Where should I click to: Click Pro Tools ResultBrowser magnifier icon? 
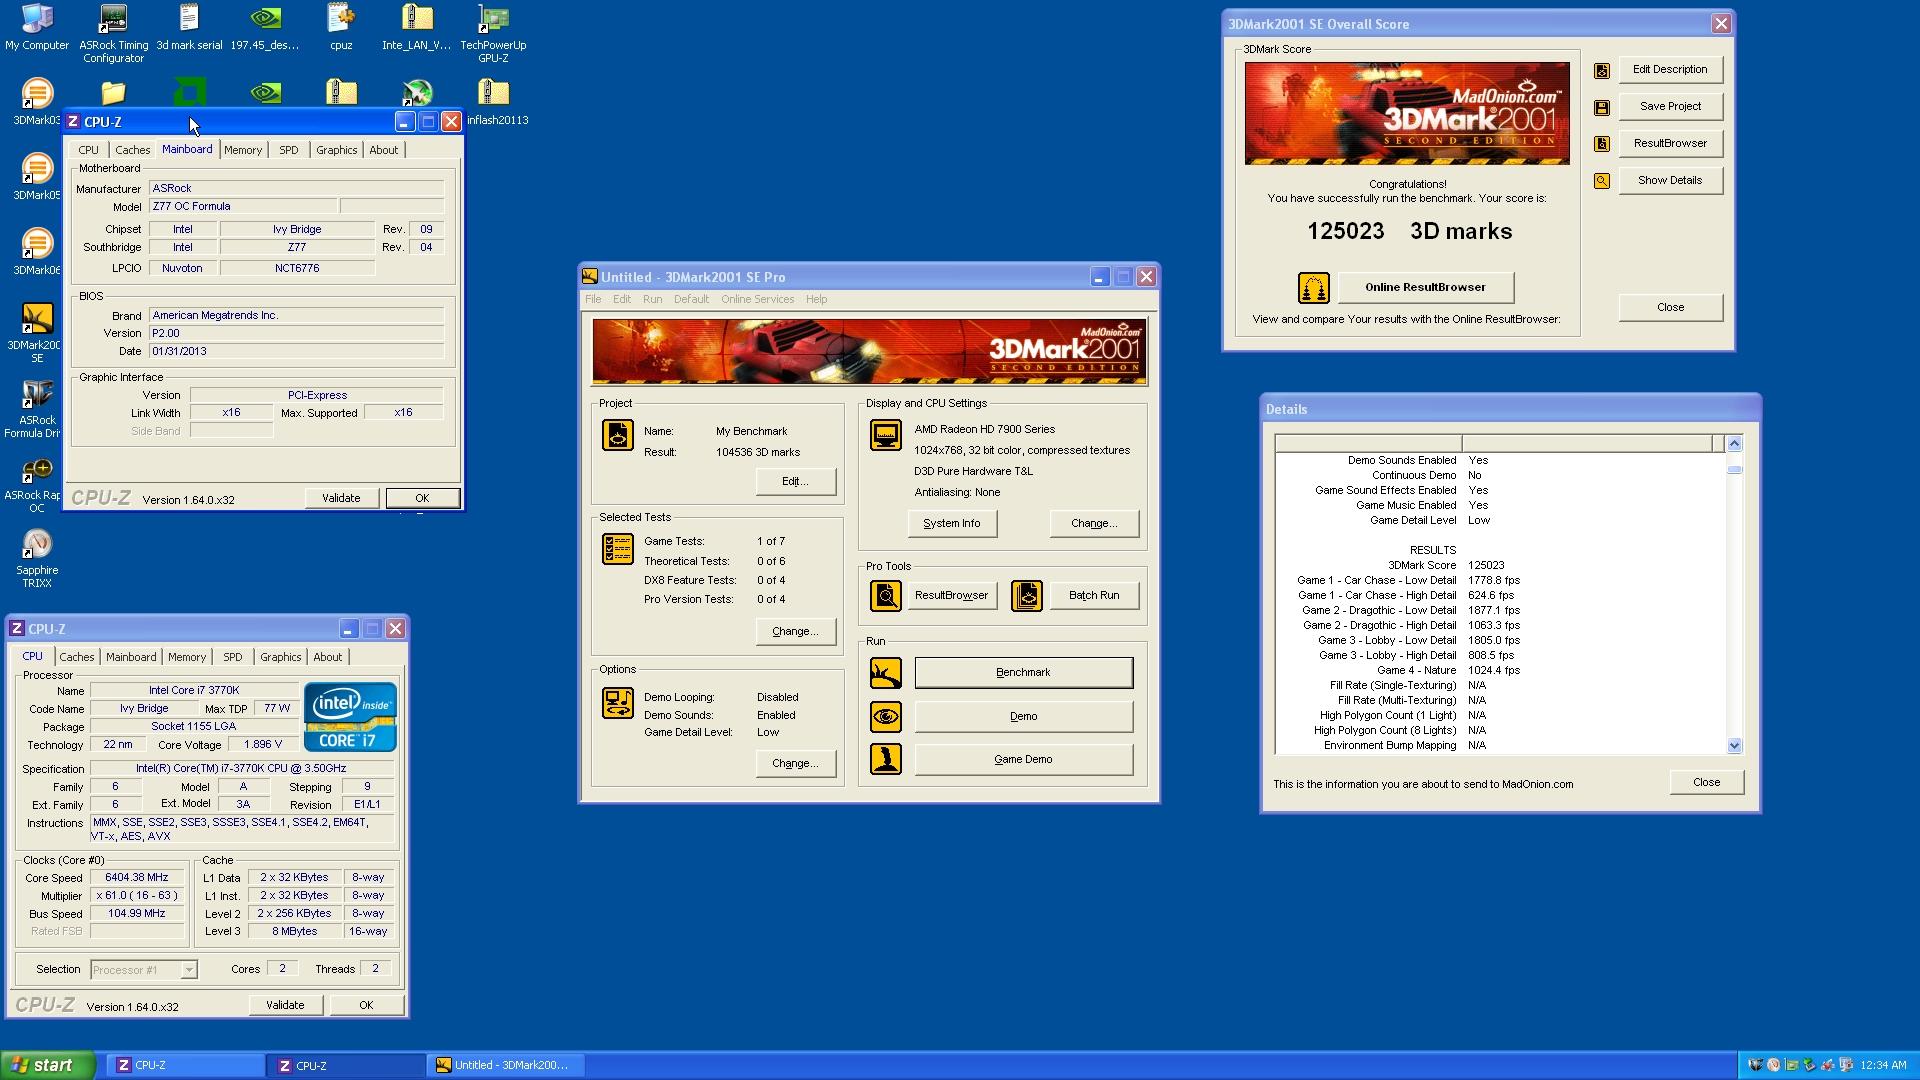tap(885, 596)
